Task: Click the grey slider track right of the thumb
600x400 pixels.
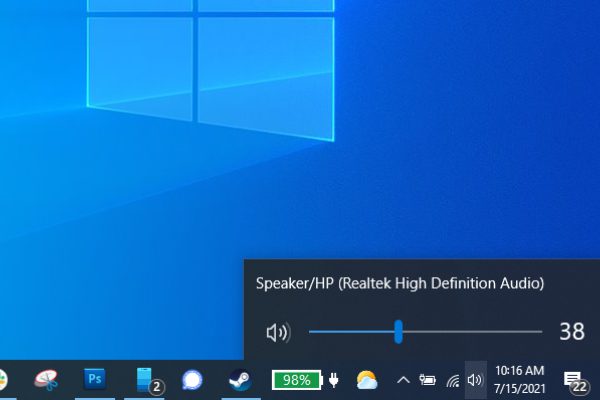Action: click(x=472, y=332)
